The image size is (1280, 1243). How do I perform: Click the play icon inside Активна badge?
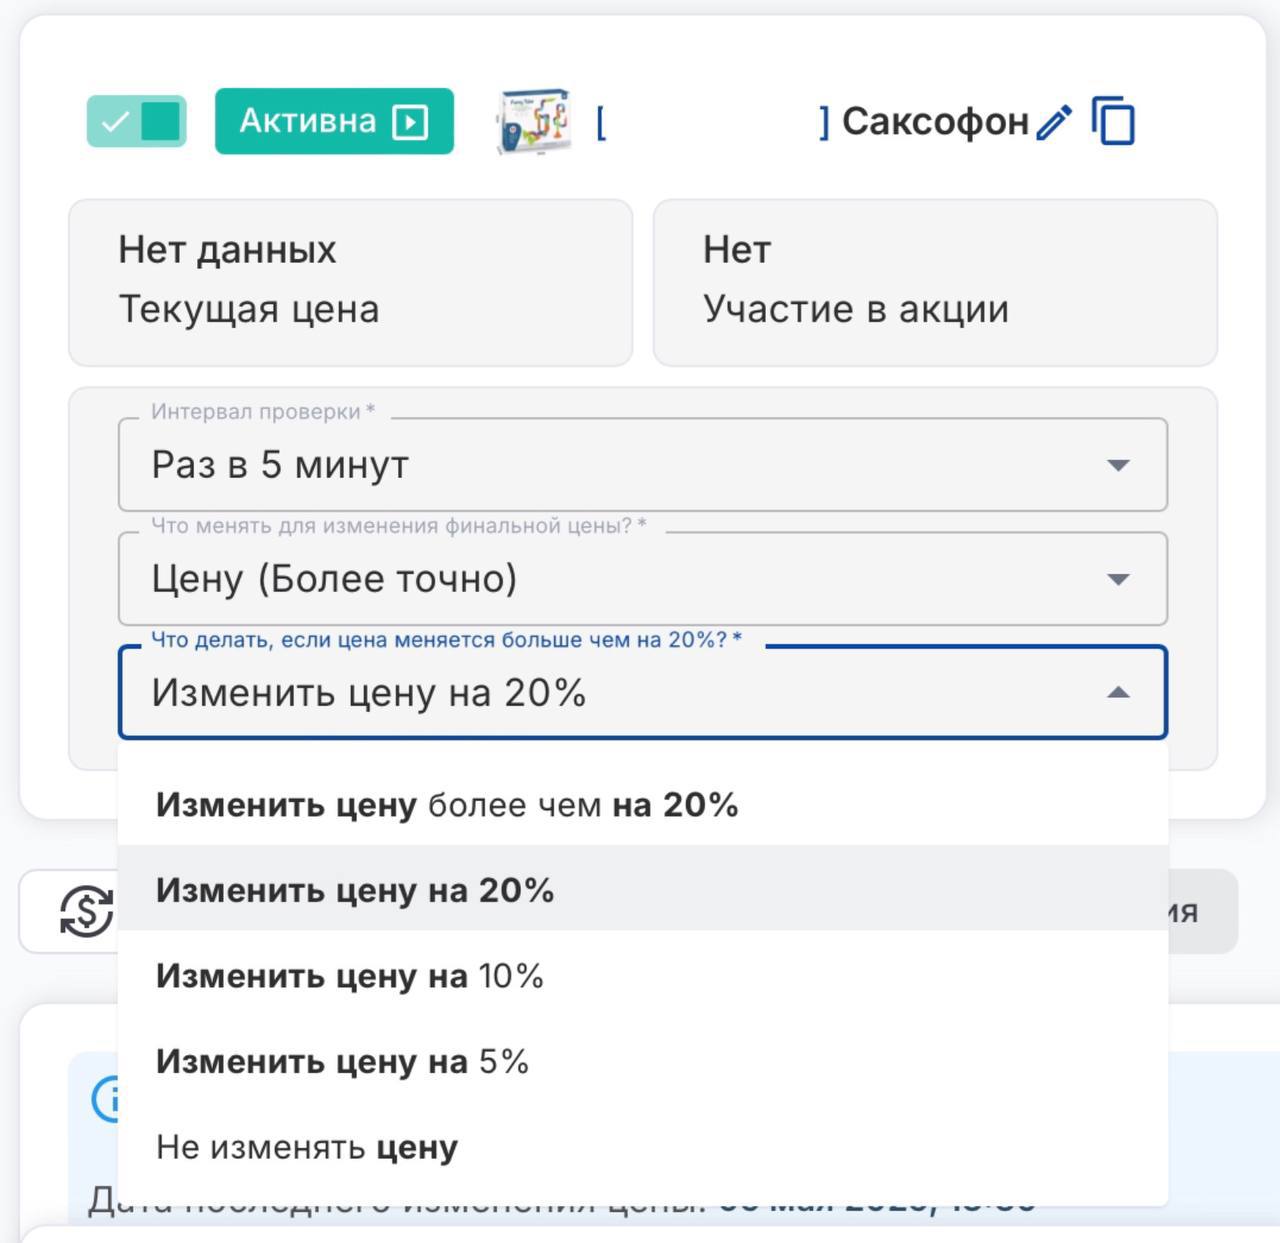click(410, 122)
